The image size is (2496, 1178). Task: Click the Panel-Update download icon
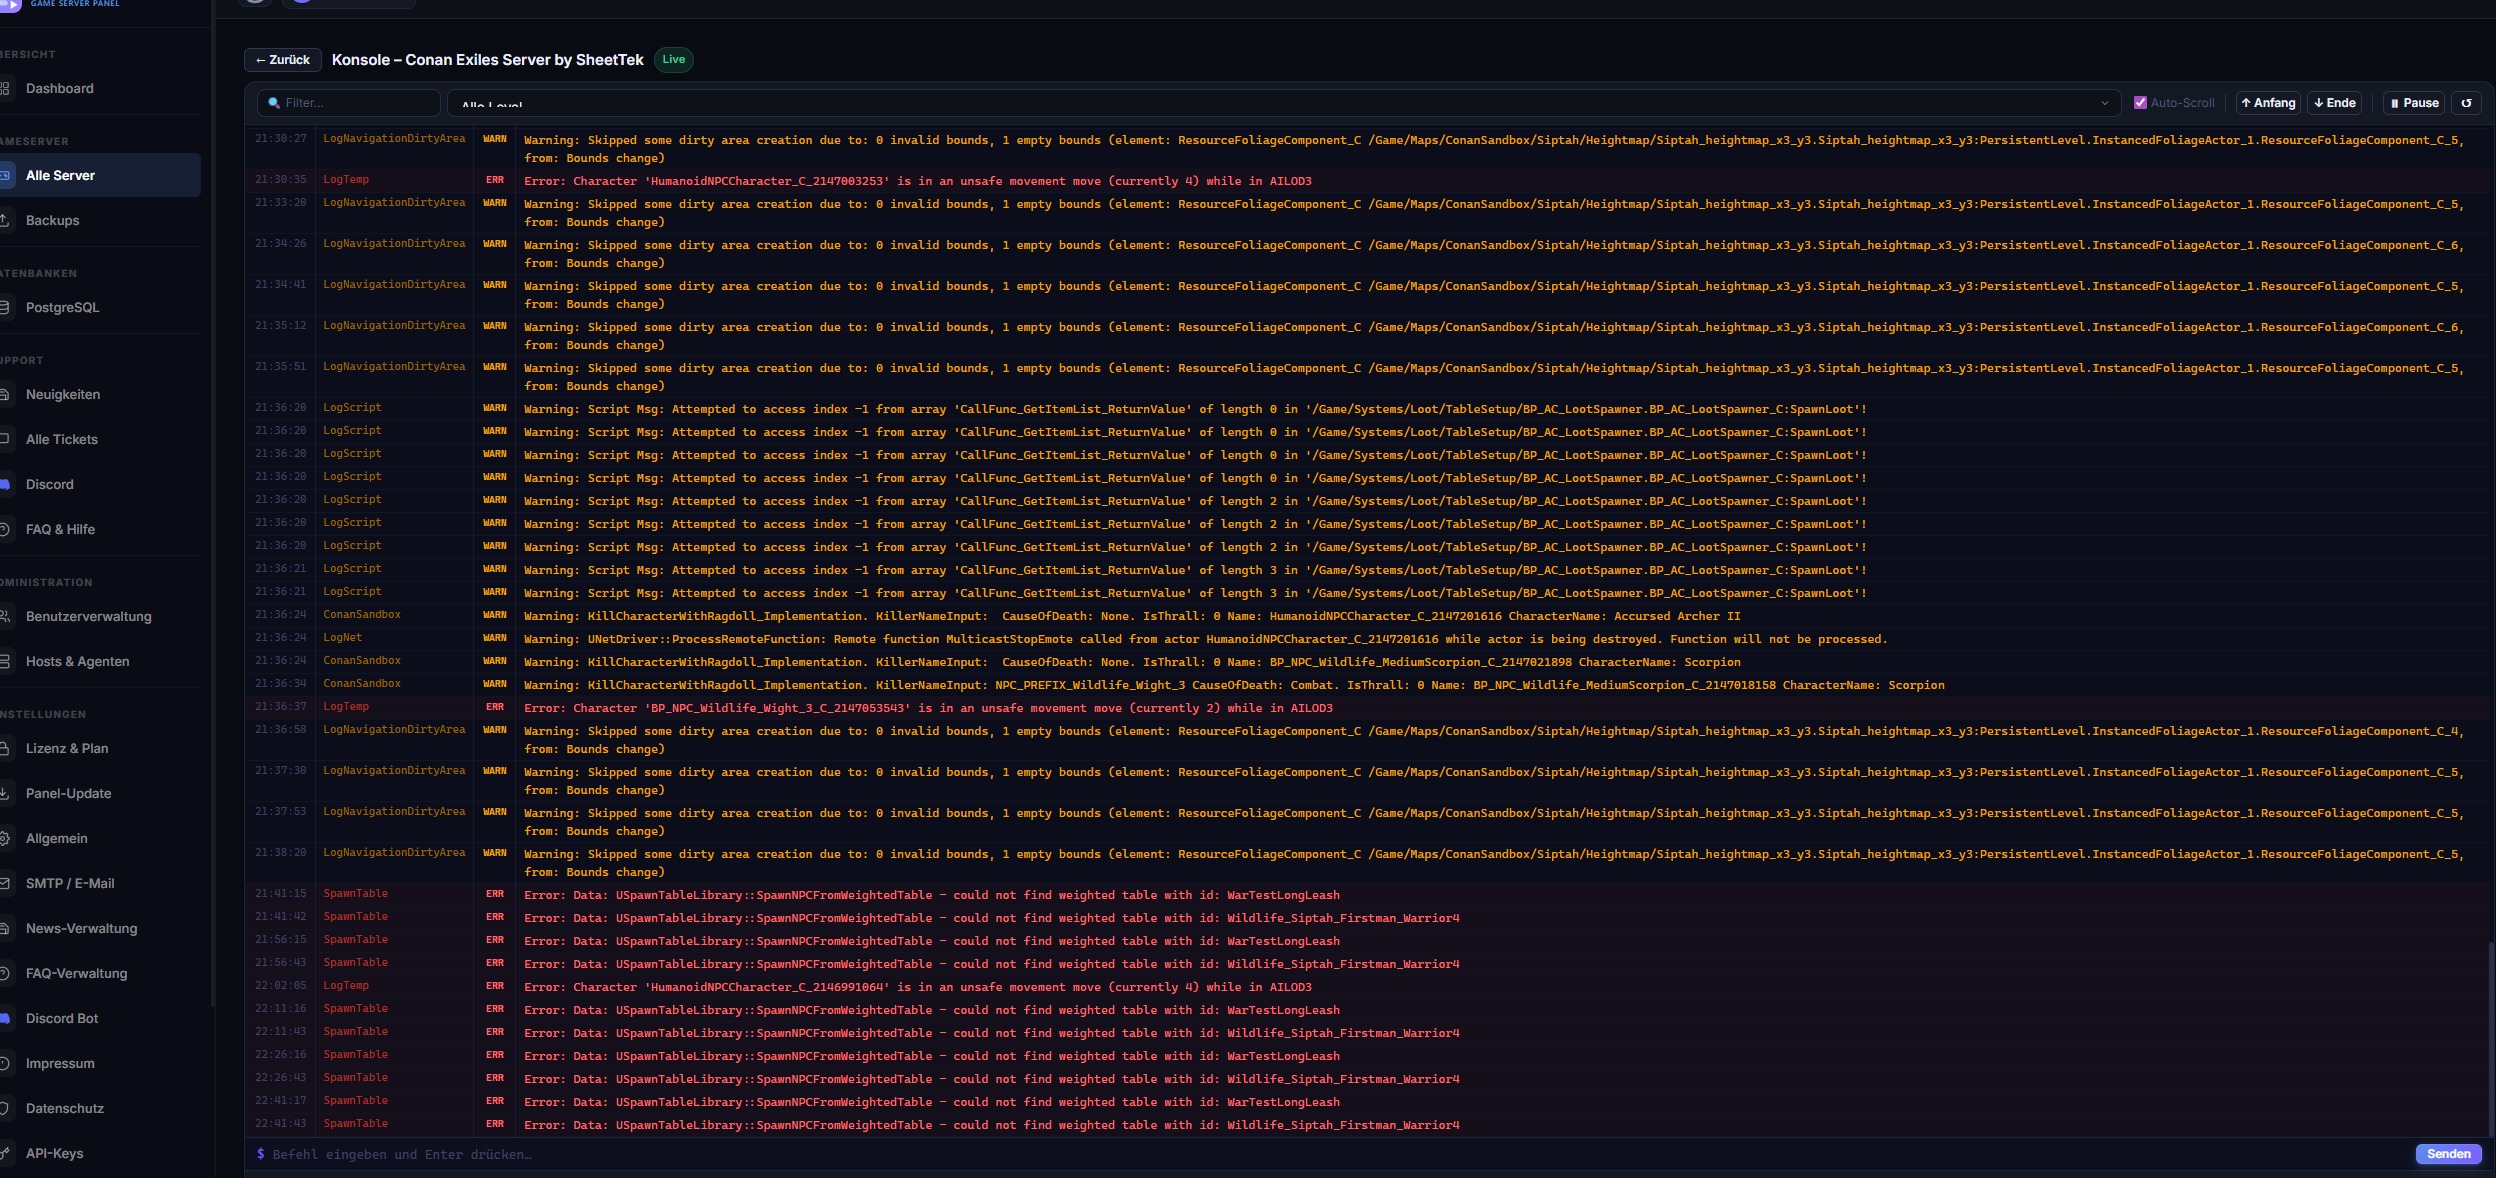(4, 794)
